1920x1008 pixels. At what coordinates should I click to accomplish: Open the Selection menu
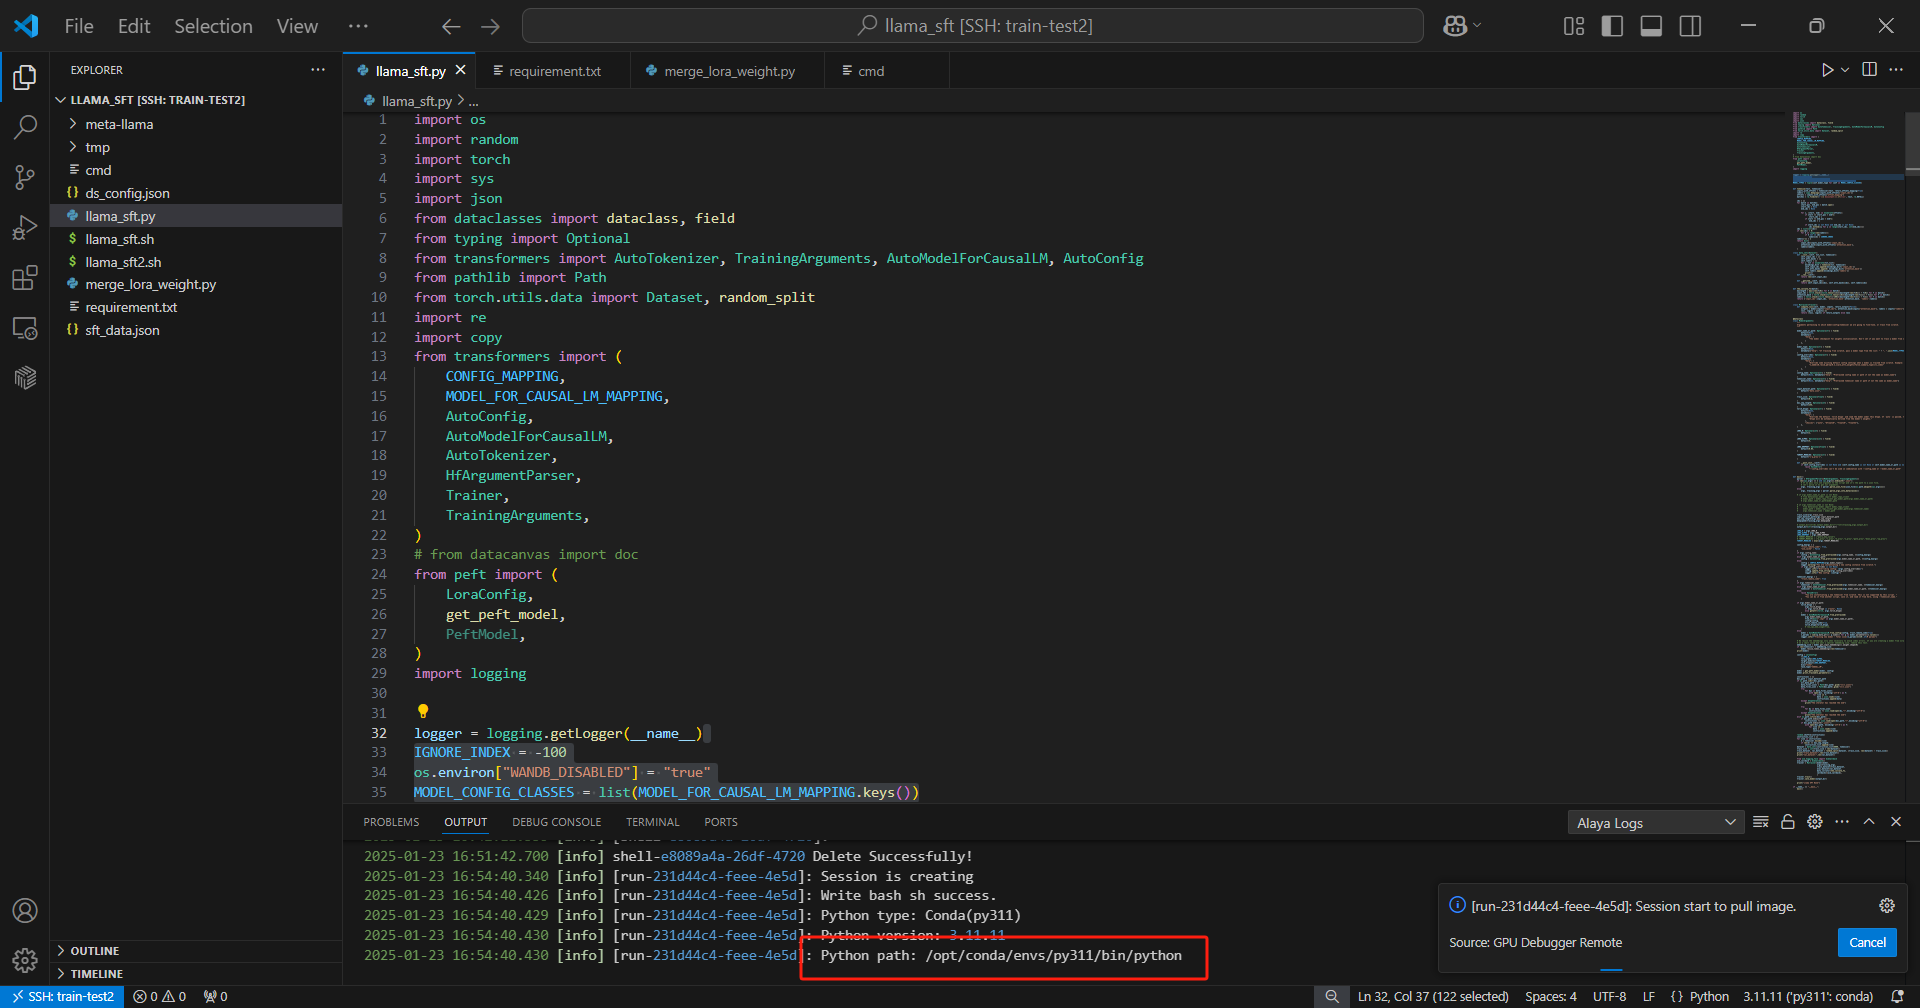tap(213, 26)
